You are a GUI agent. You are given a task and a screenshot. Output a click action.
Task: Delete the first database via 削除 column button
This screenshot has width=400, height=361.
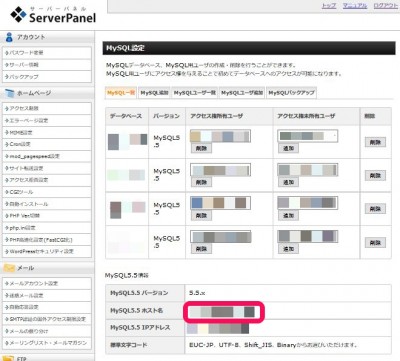click(x=375, y=142)
